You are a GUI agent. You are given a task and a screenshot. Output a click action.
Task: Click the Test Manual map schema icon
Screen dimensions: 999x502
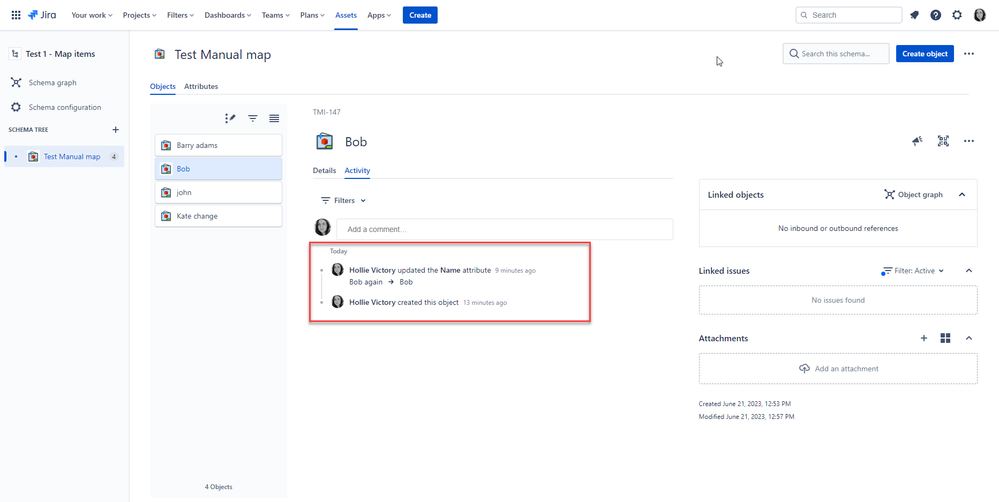160,55
